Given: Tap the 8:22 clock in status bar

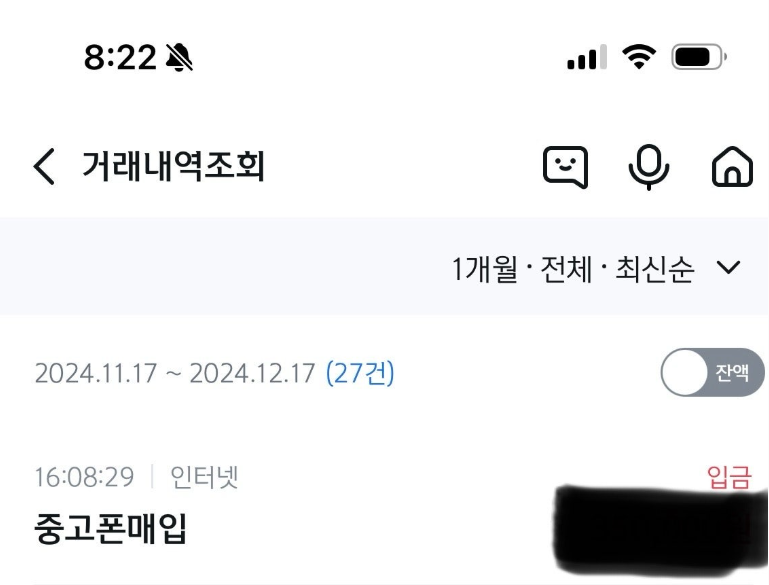Looking at the screenshot, I should pos(120,57).
